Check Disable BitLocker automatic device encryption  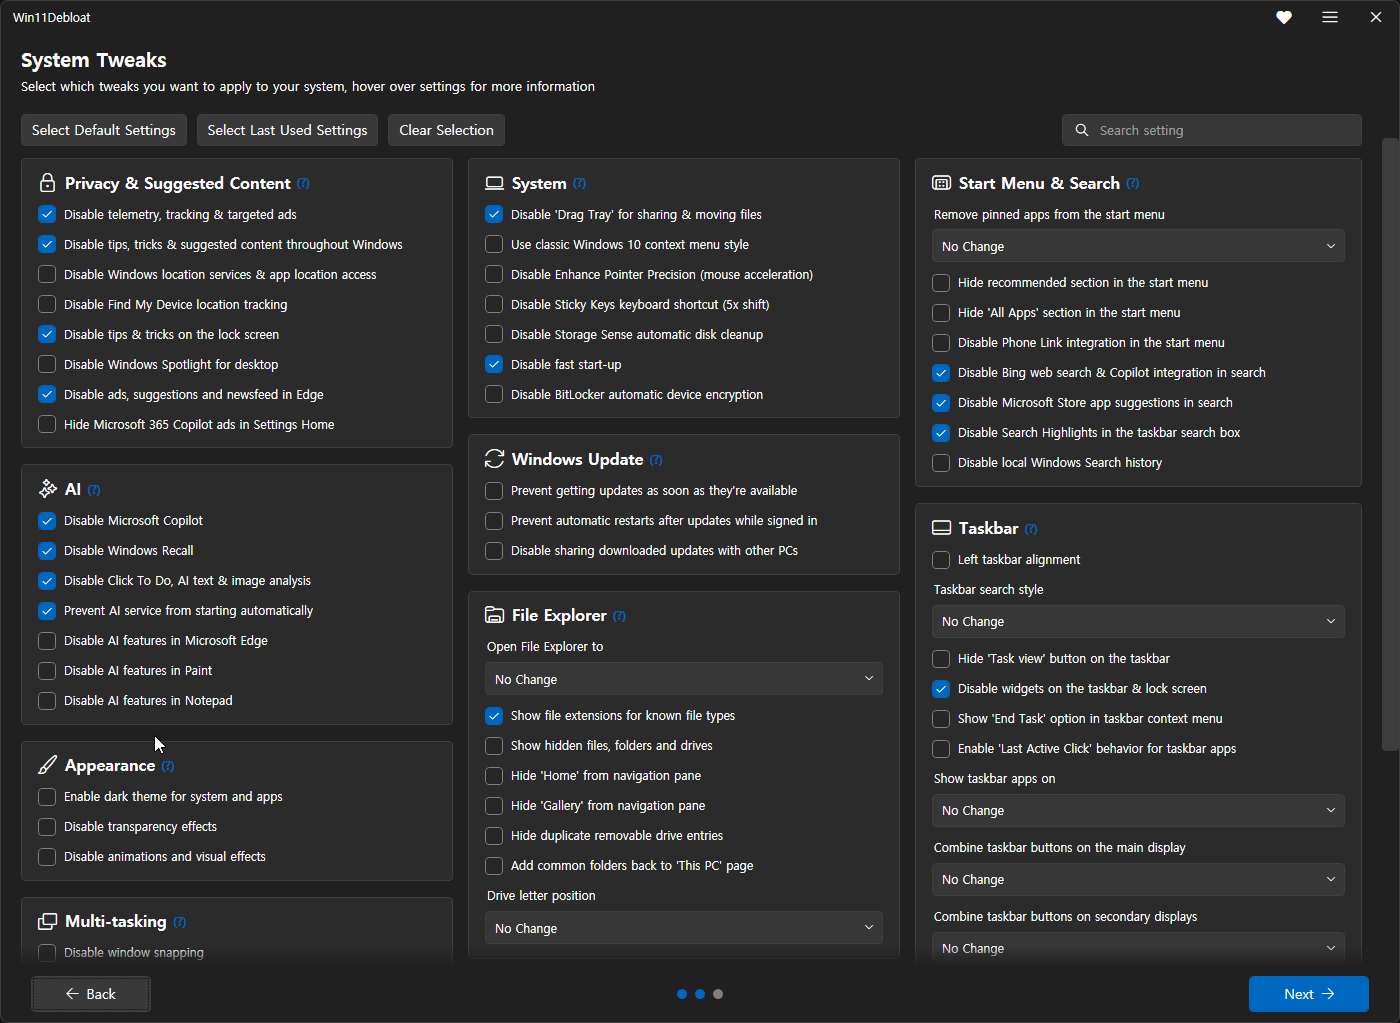tap(494, 394)
